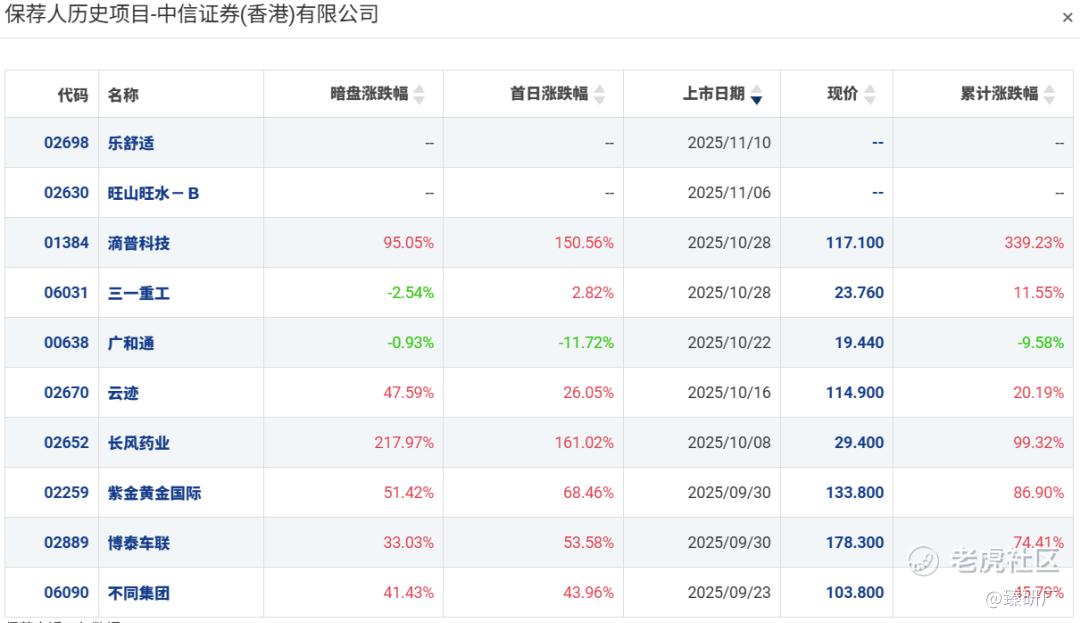Open stock 长风药业
This screenshot has width=1080, height=623.
tap(138, 443)
